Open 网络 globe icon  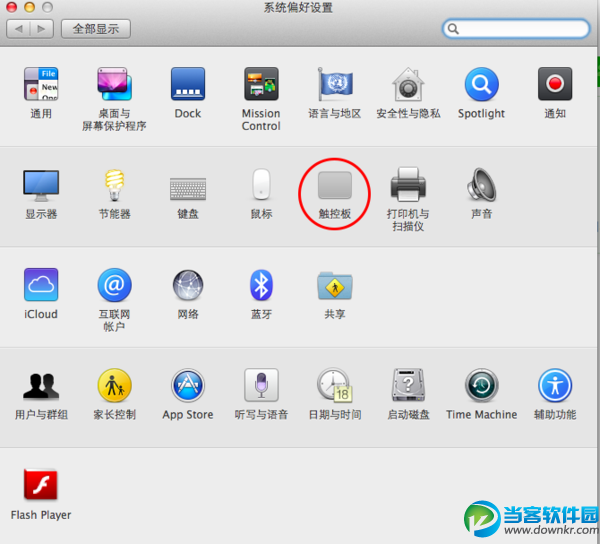[188, 285]
